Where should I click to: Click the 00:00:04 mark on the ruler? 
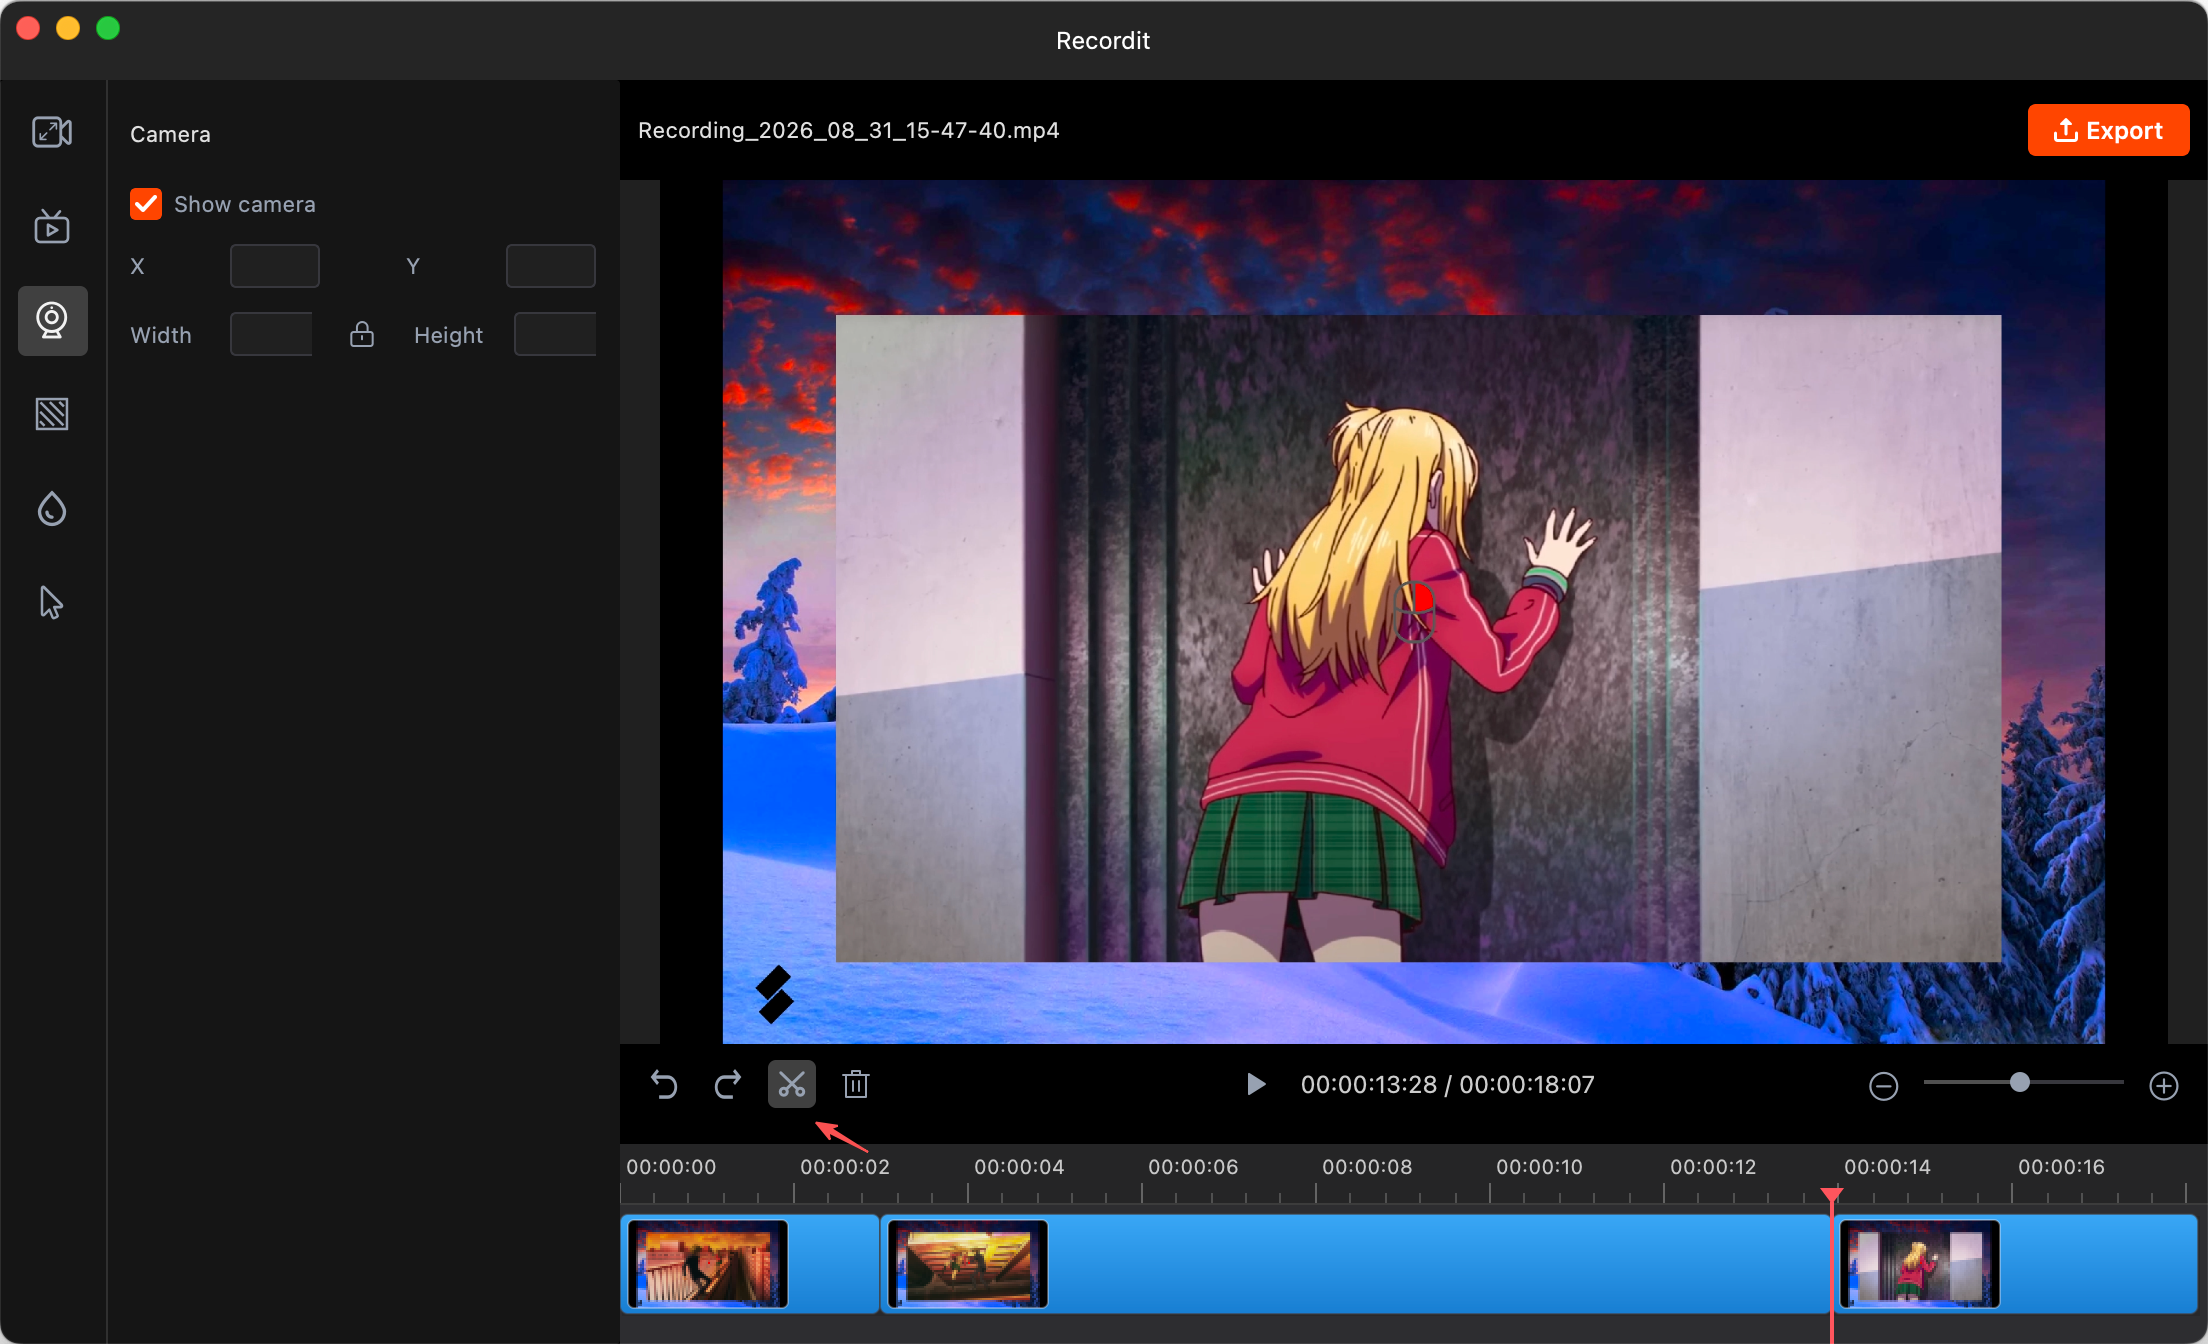click(1019, 1167)
